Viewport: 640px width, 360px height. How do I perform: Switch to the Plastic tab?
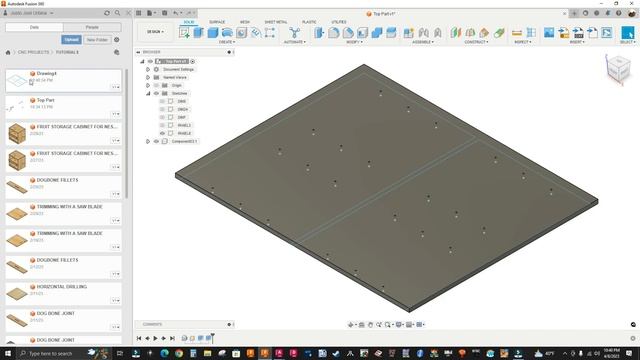coord(309,22)
